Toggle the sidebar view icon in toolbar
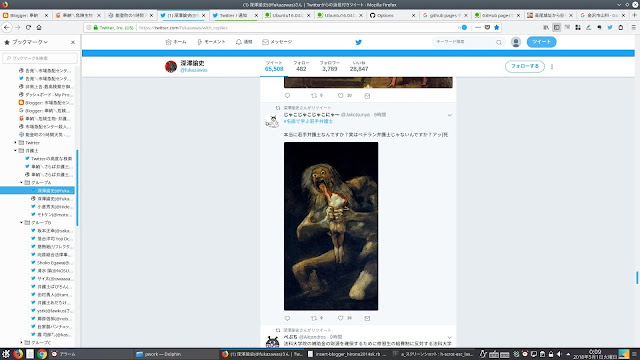640x360 pixels. [x=556, y=27]
